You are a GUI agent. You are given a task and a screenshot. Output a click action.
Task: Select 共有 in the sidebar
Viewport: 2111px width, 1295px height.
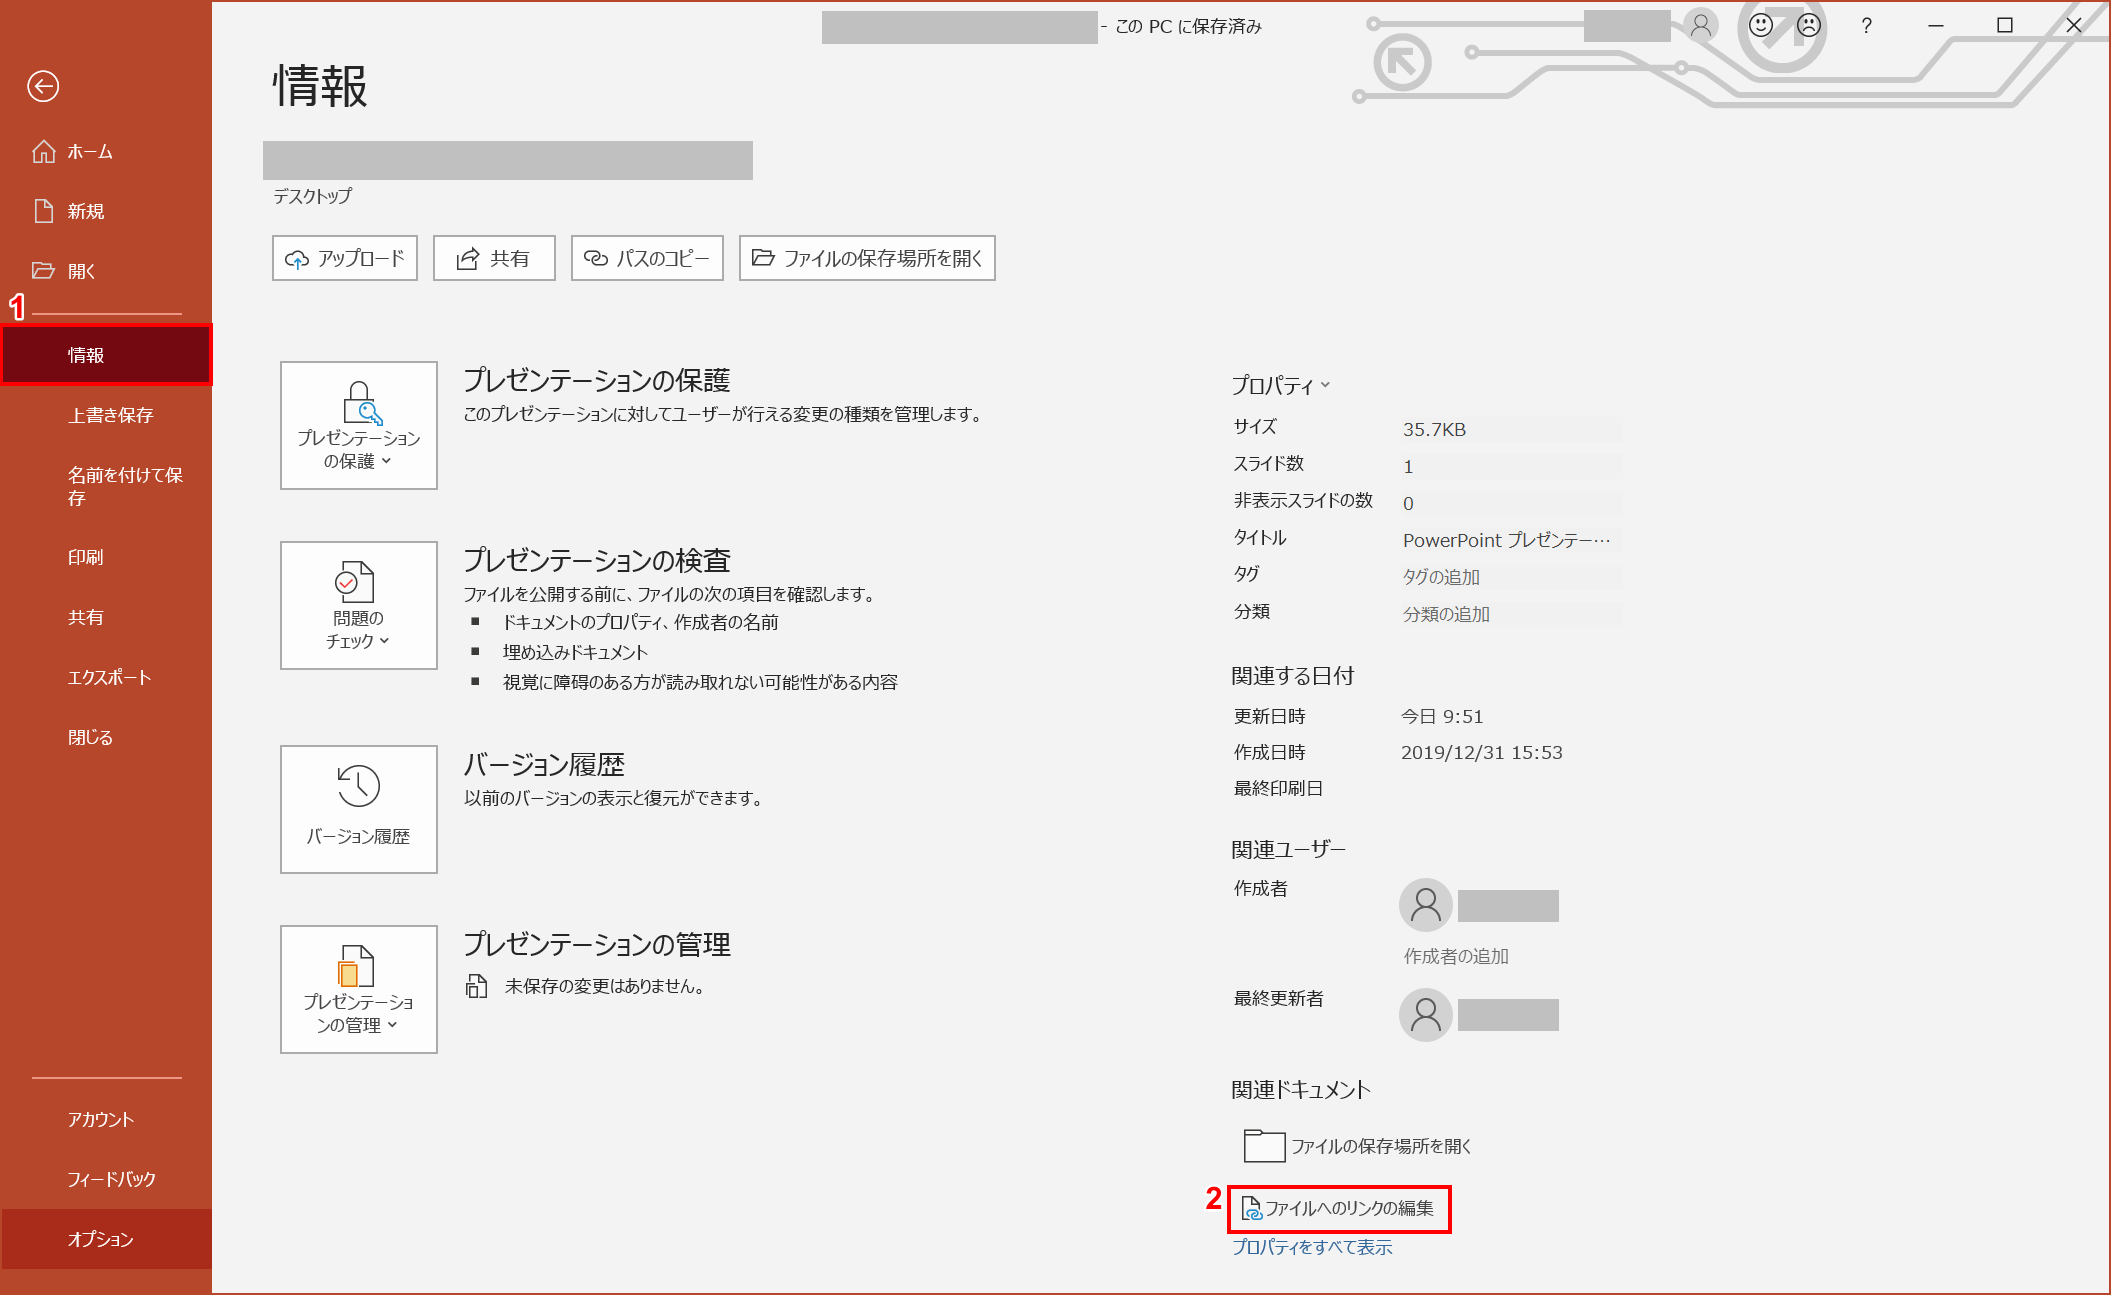(x=106, y=617)
